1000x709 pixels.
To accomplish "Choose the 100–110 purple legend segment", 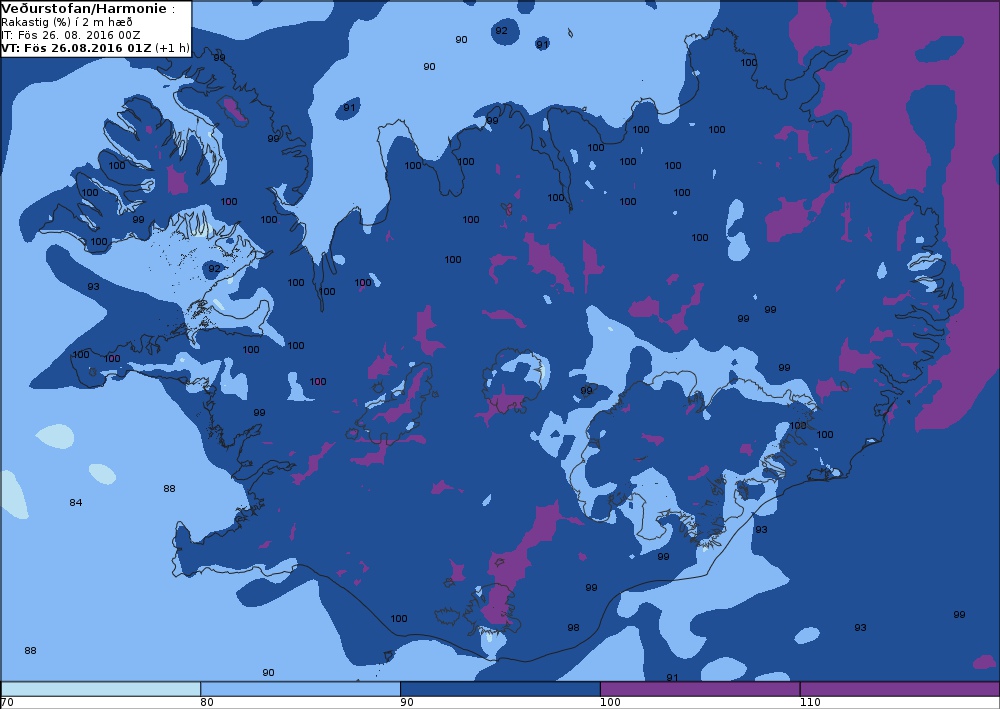I will pos(700,689).
